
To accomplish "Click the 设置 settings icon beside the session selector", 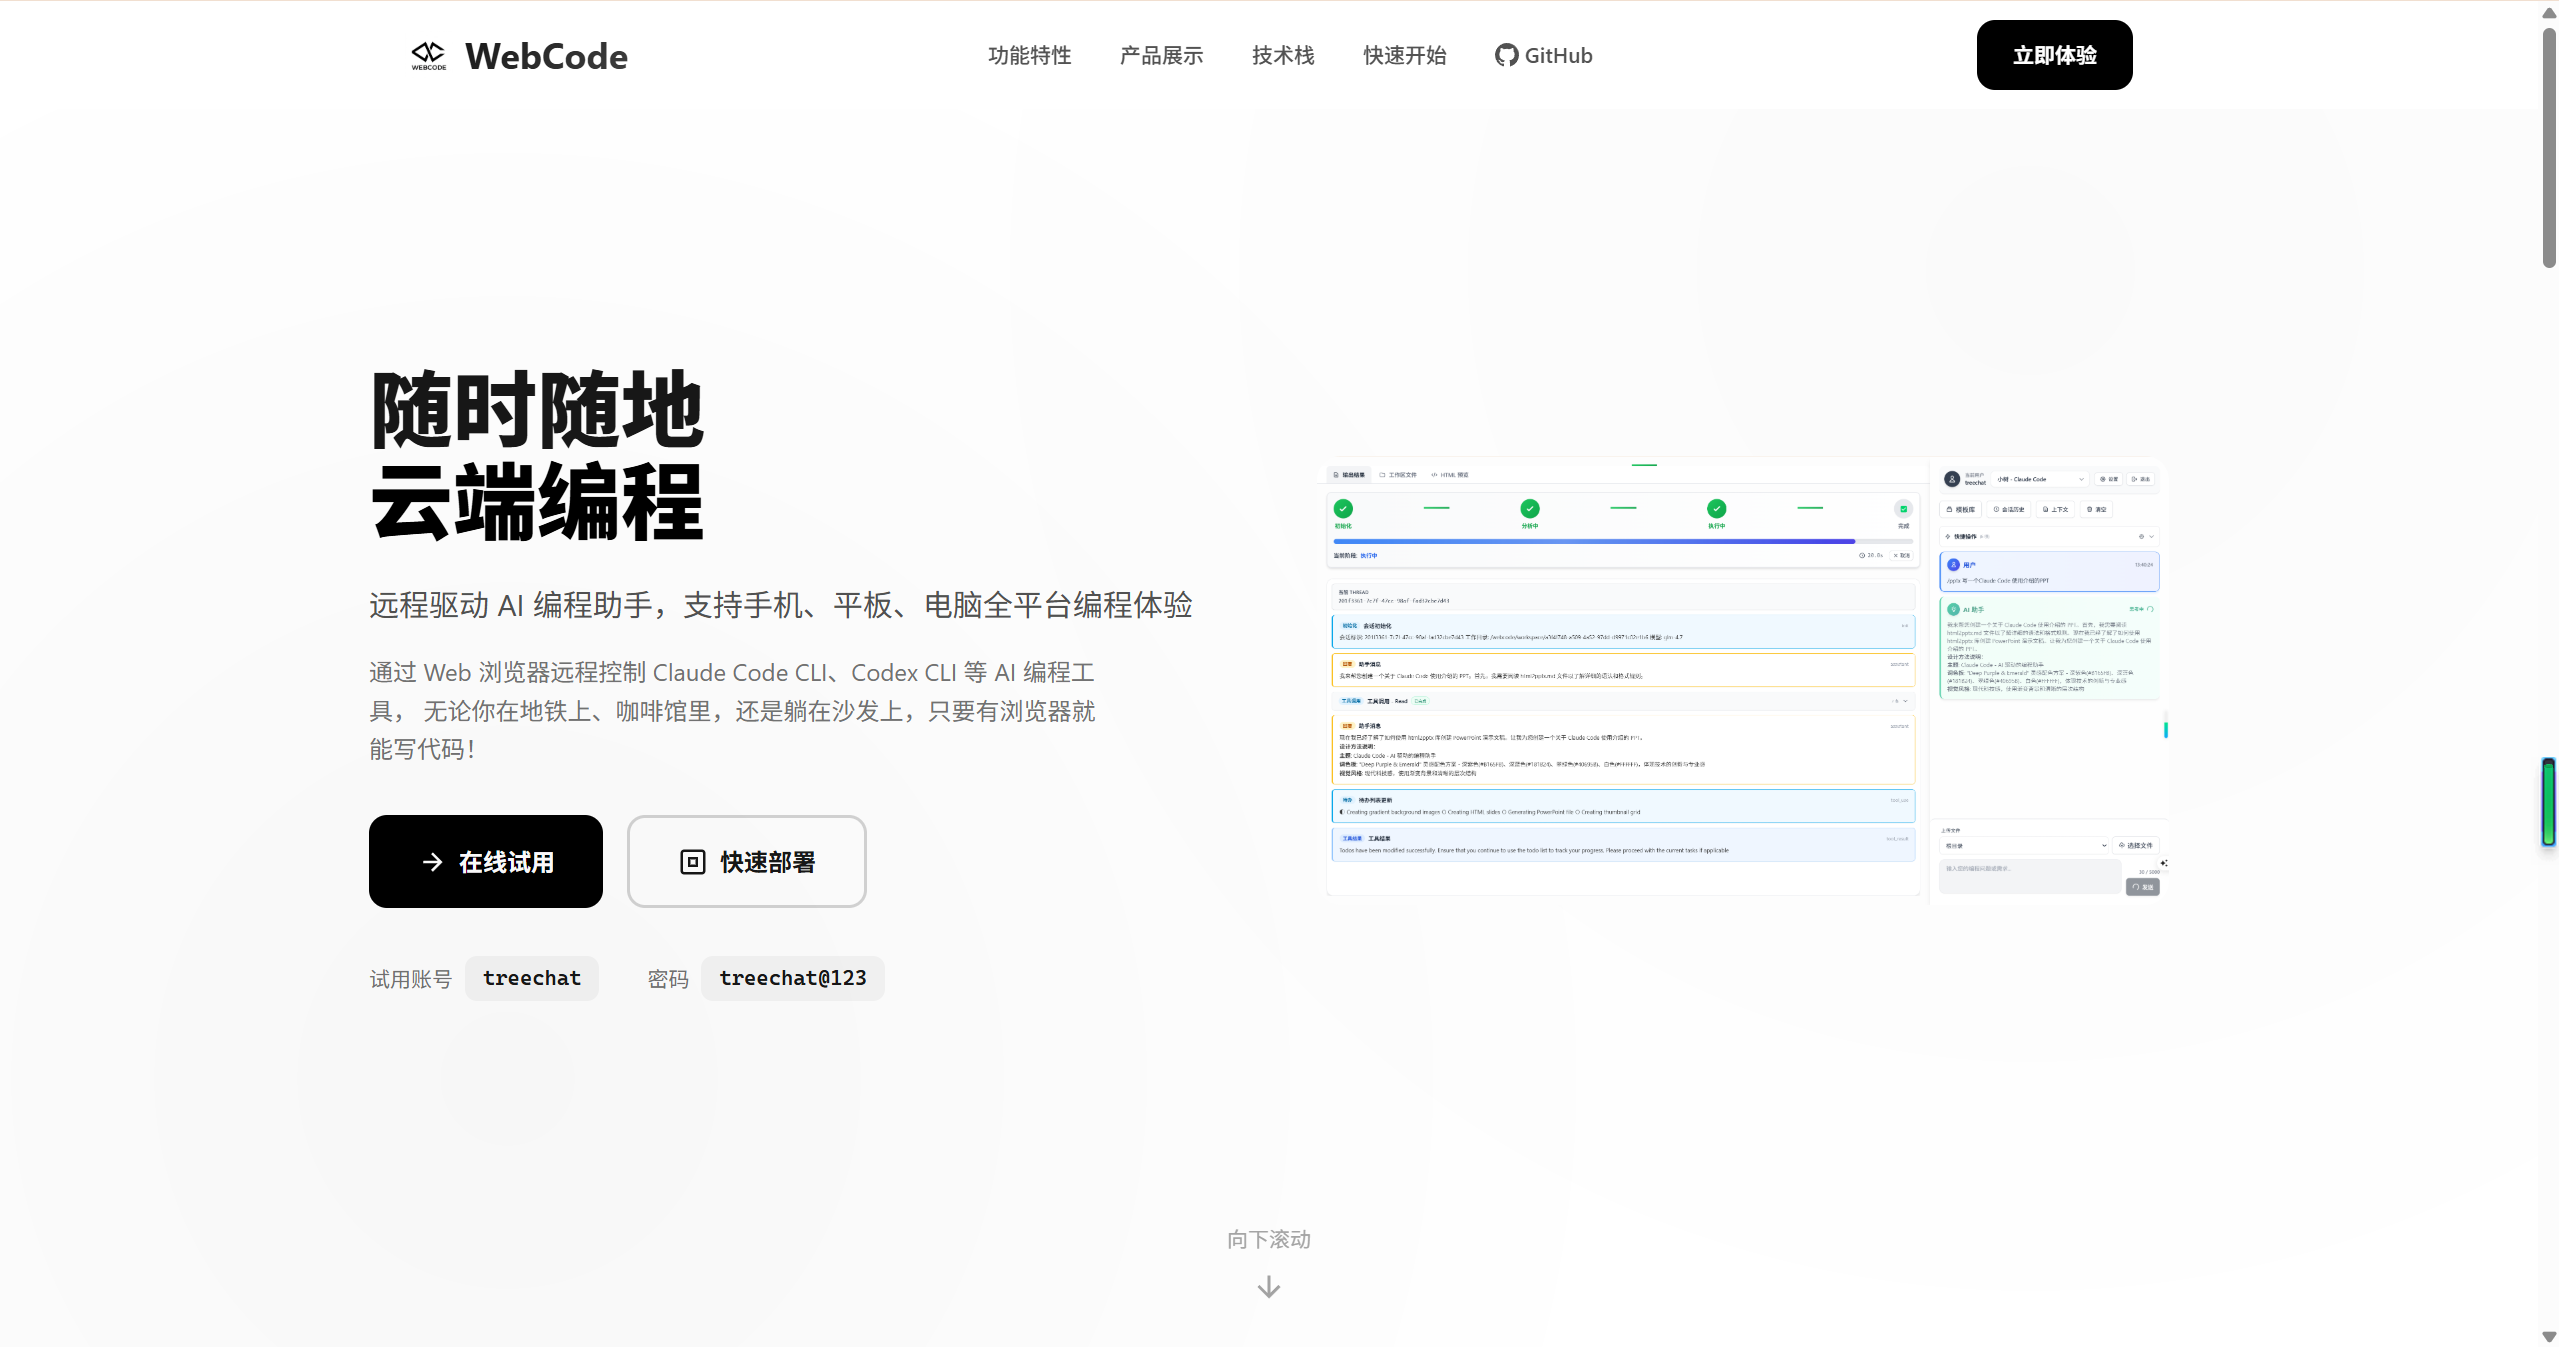I will 2103,479.
